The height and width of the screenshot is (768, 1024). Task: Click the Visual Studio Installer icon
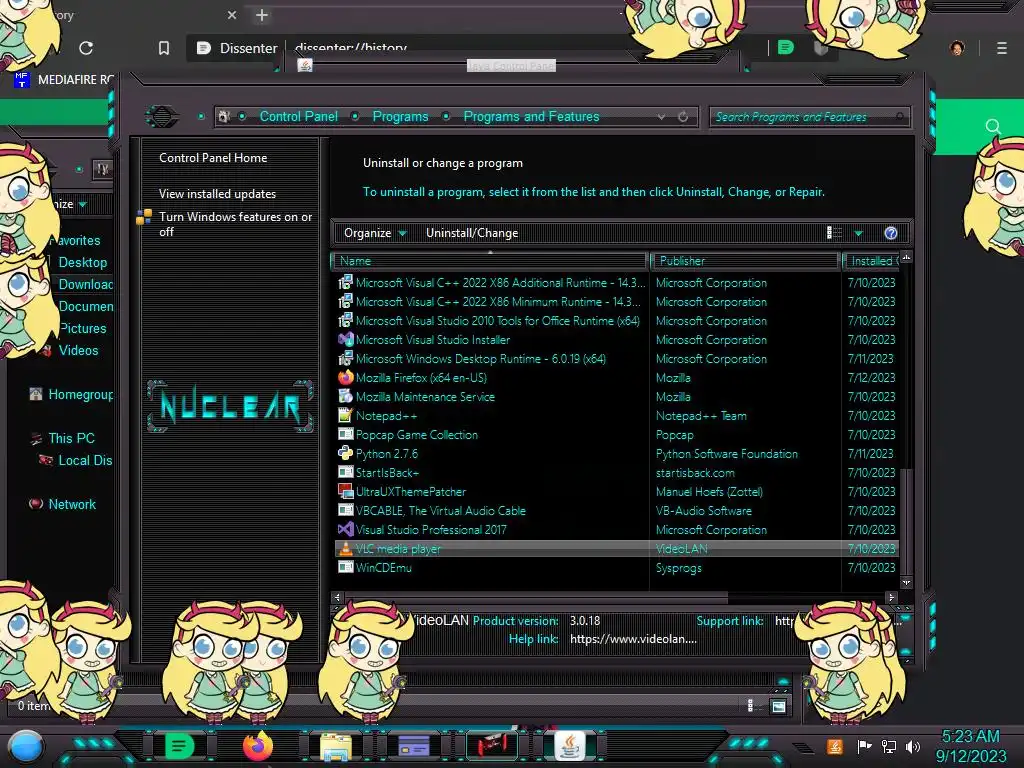(x=345, y=340)
